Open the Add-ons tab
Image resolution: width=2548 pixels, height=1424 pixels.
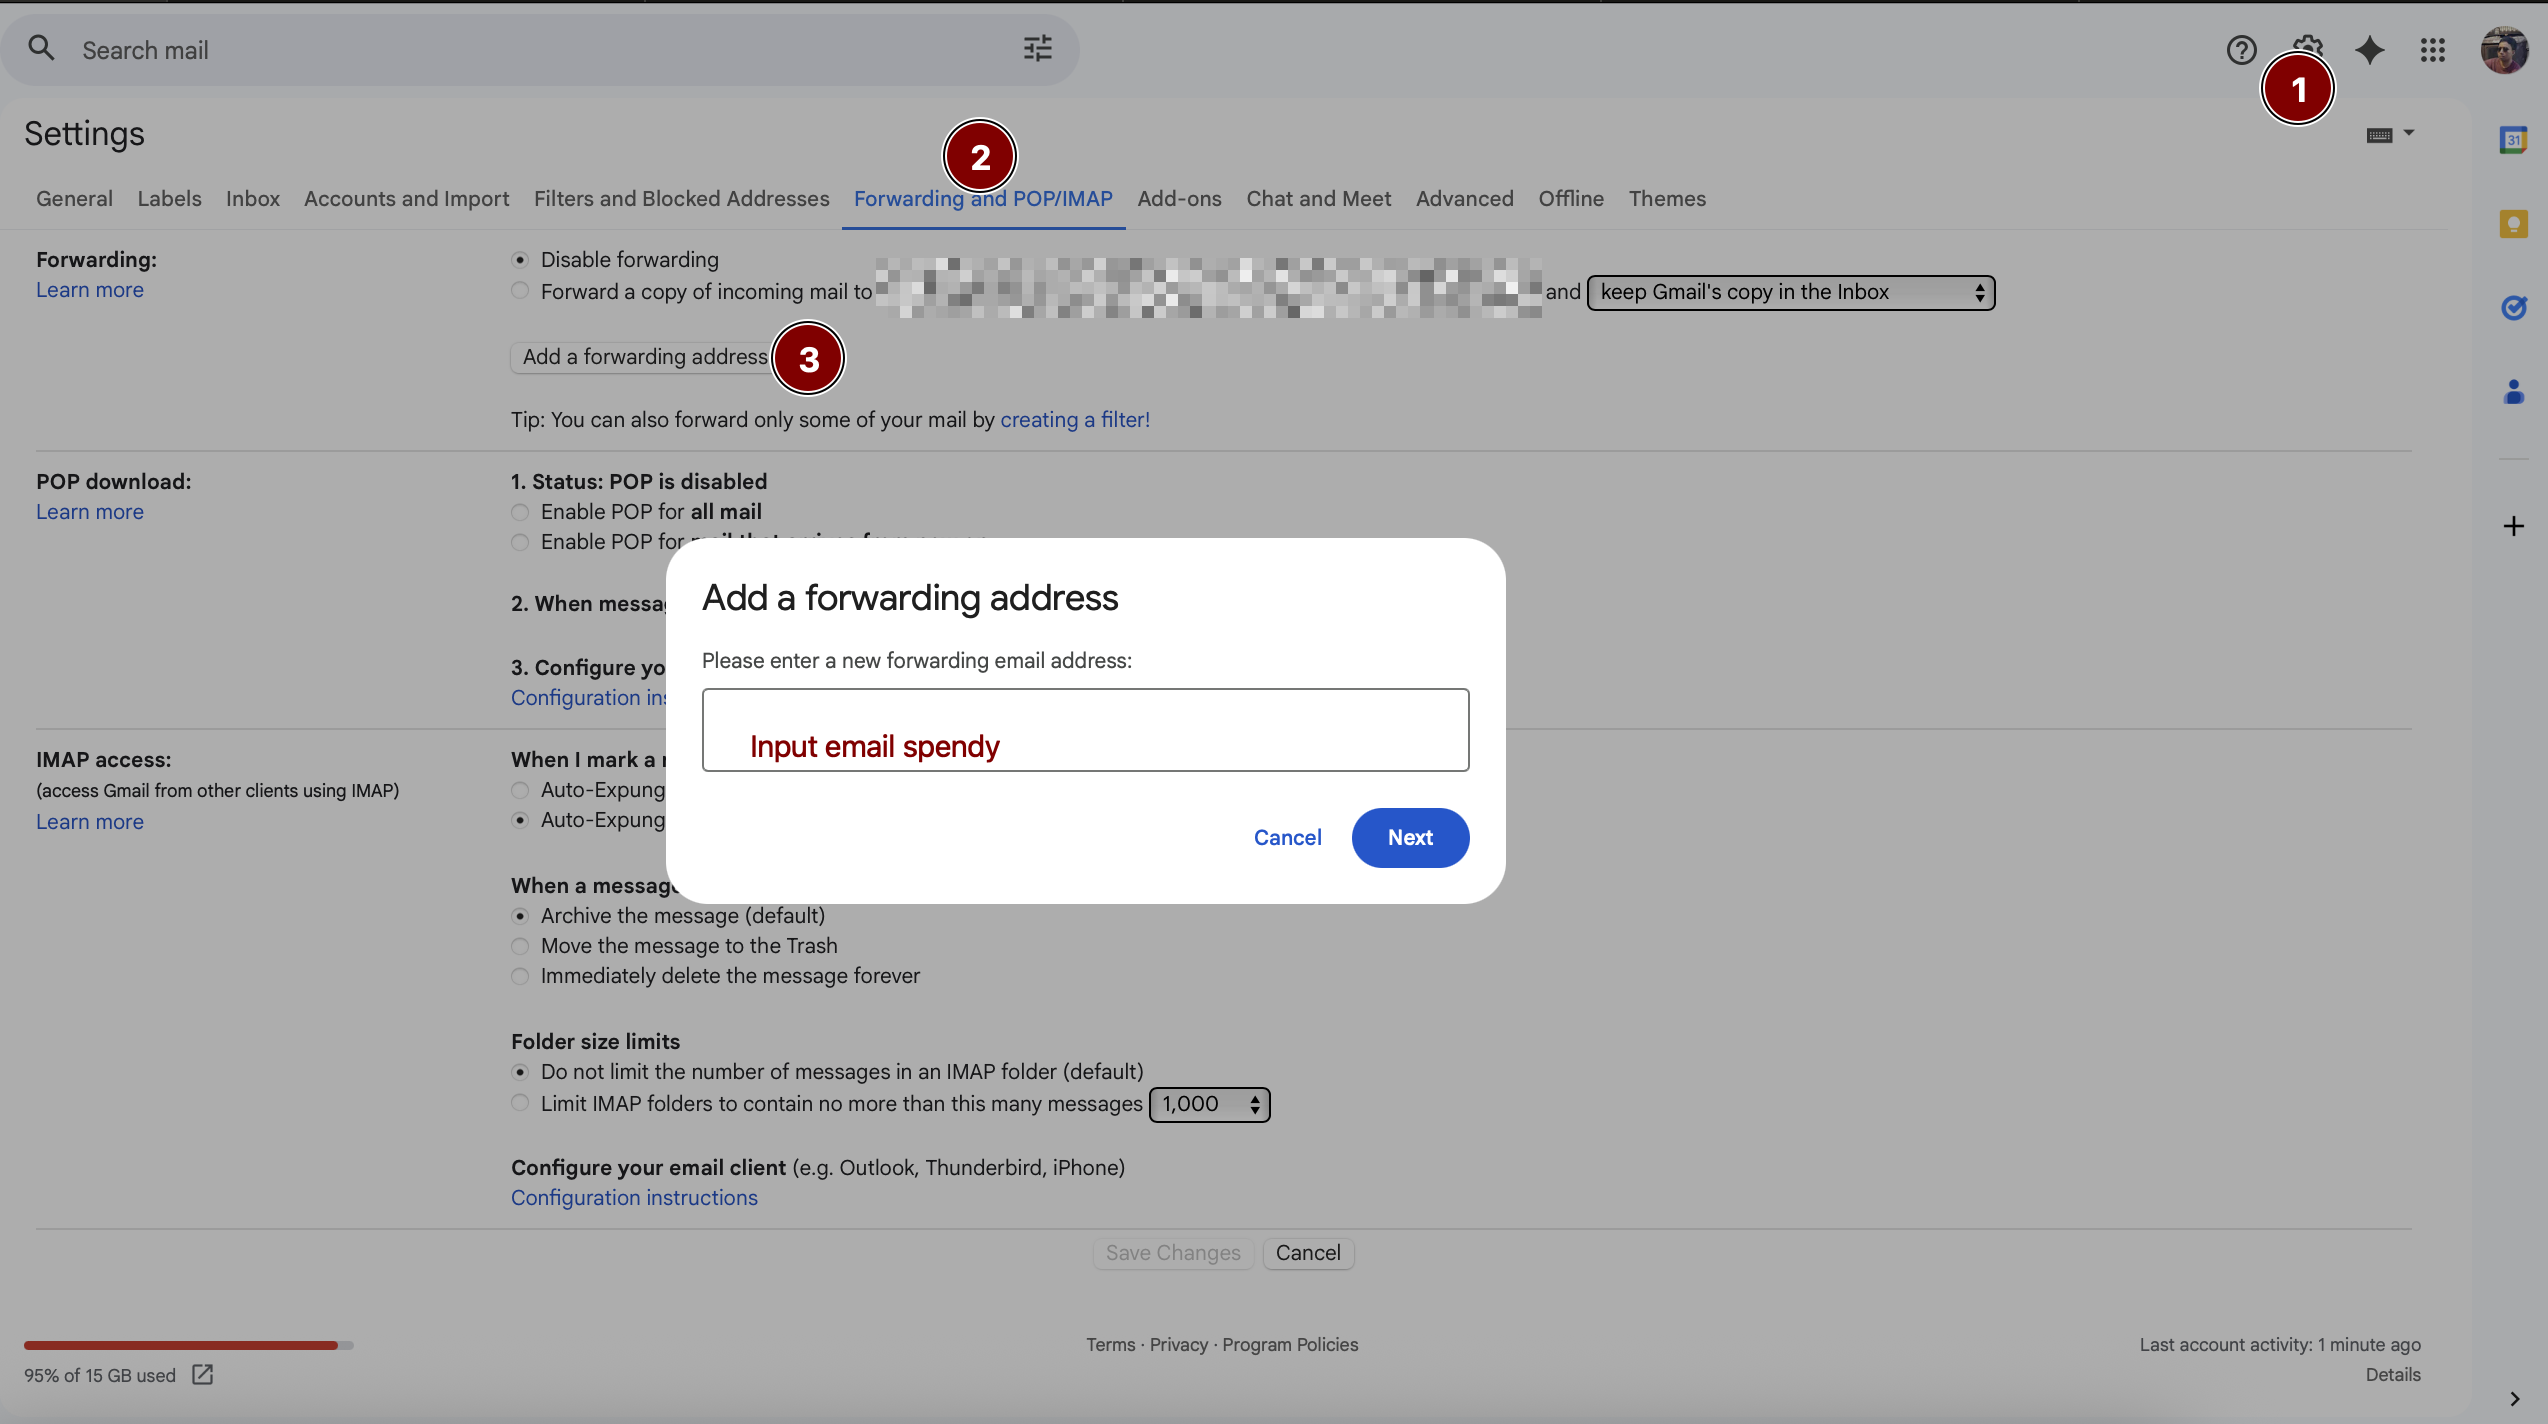pyautogui.click(x=1179, y=198)
